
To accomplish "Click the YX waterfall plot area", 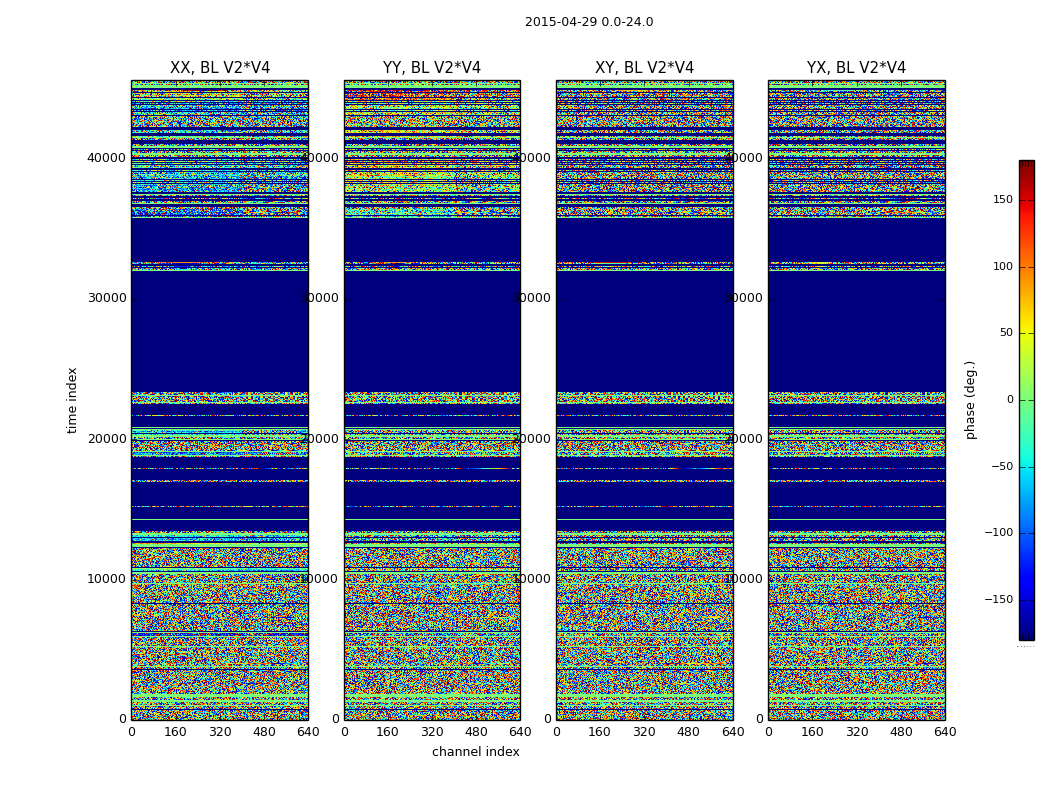I will [x=856, y=400].
